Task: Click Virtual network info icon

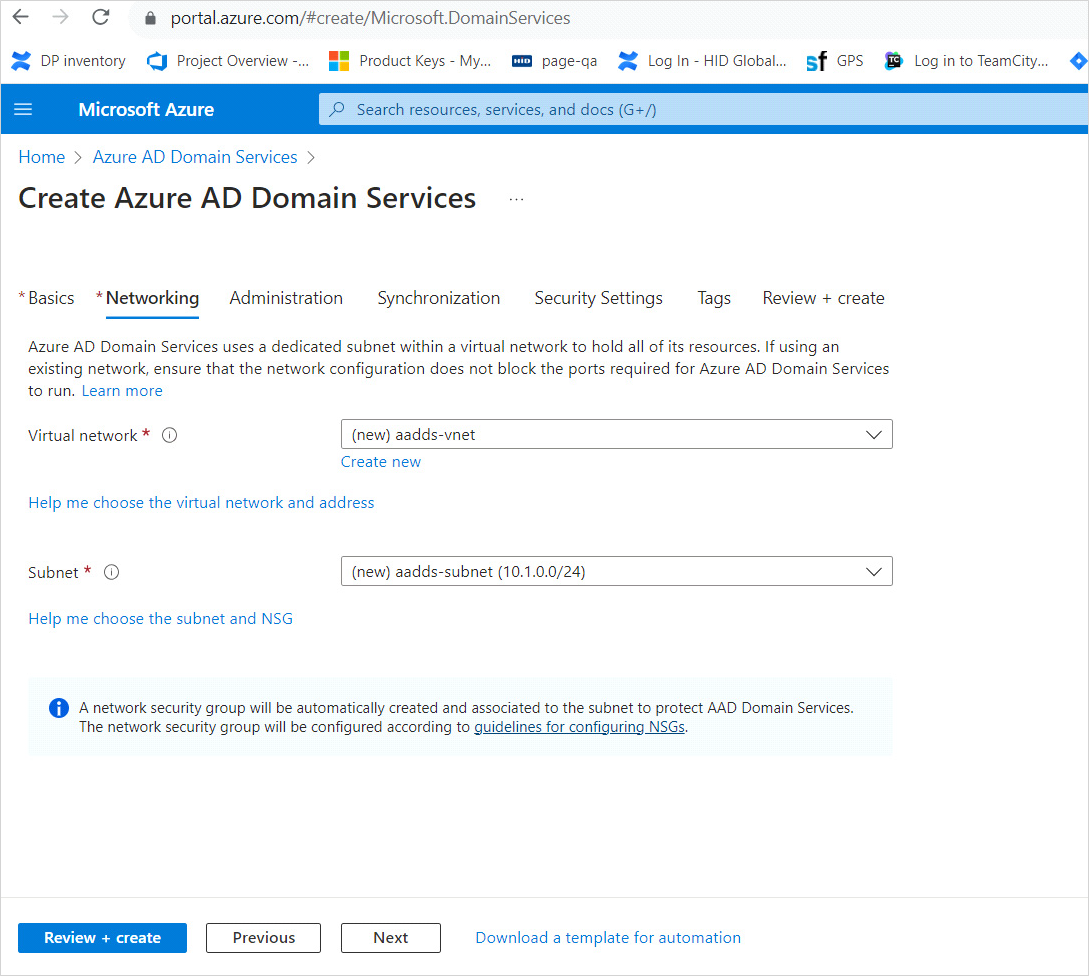Action: pyautogui.click(x=169, y=435)
